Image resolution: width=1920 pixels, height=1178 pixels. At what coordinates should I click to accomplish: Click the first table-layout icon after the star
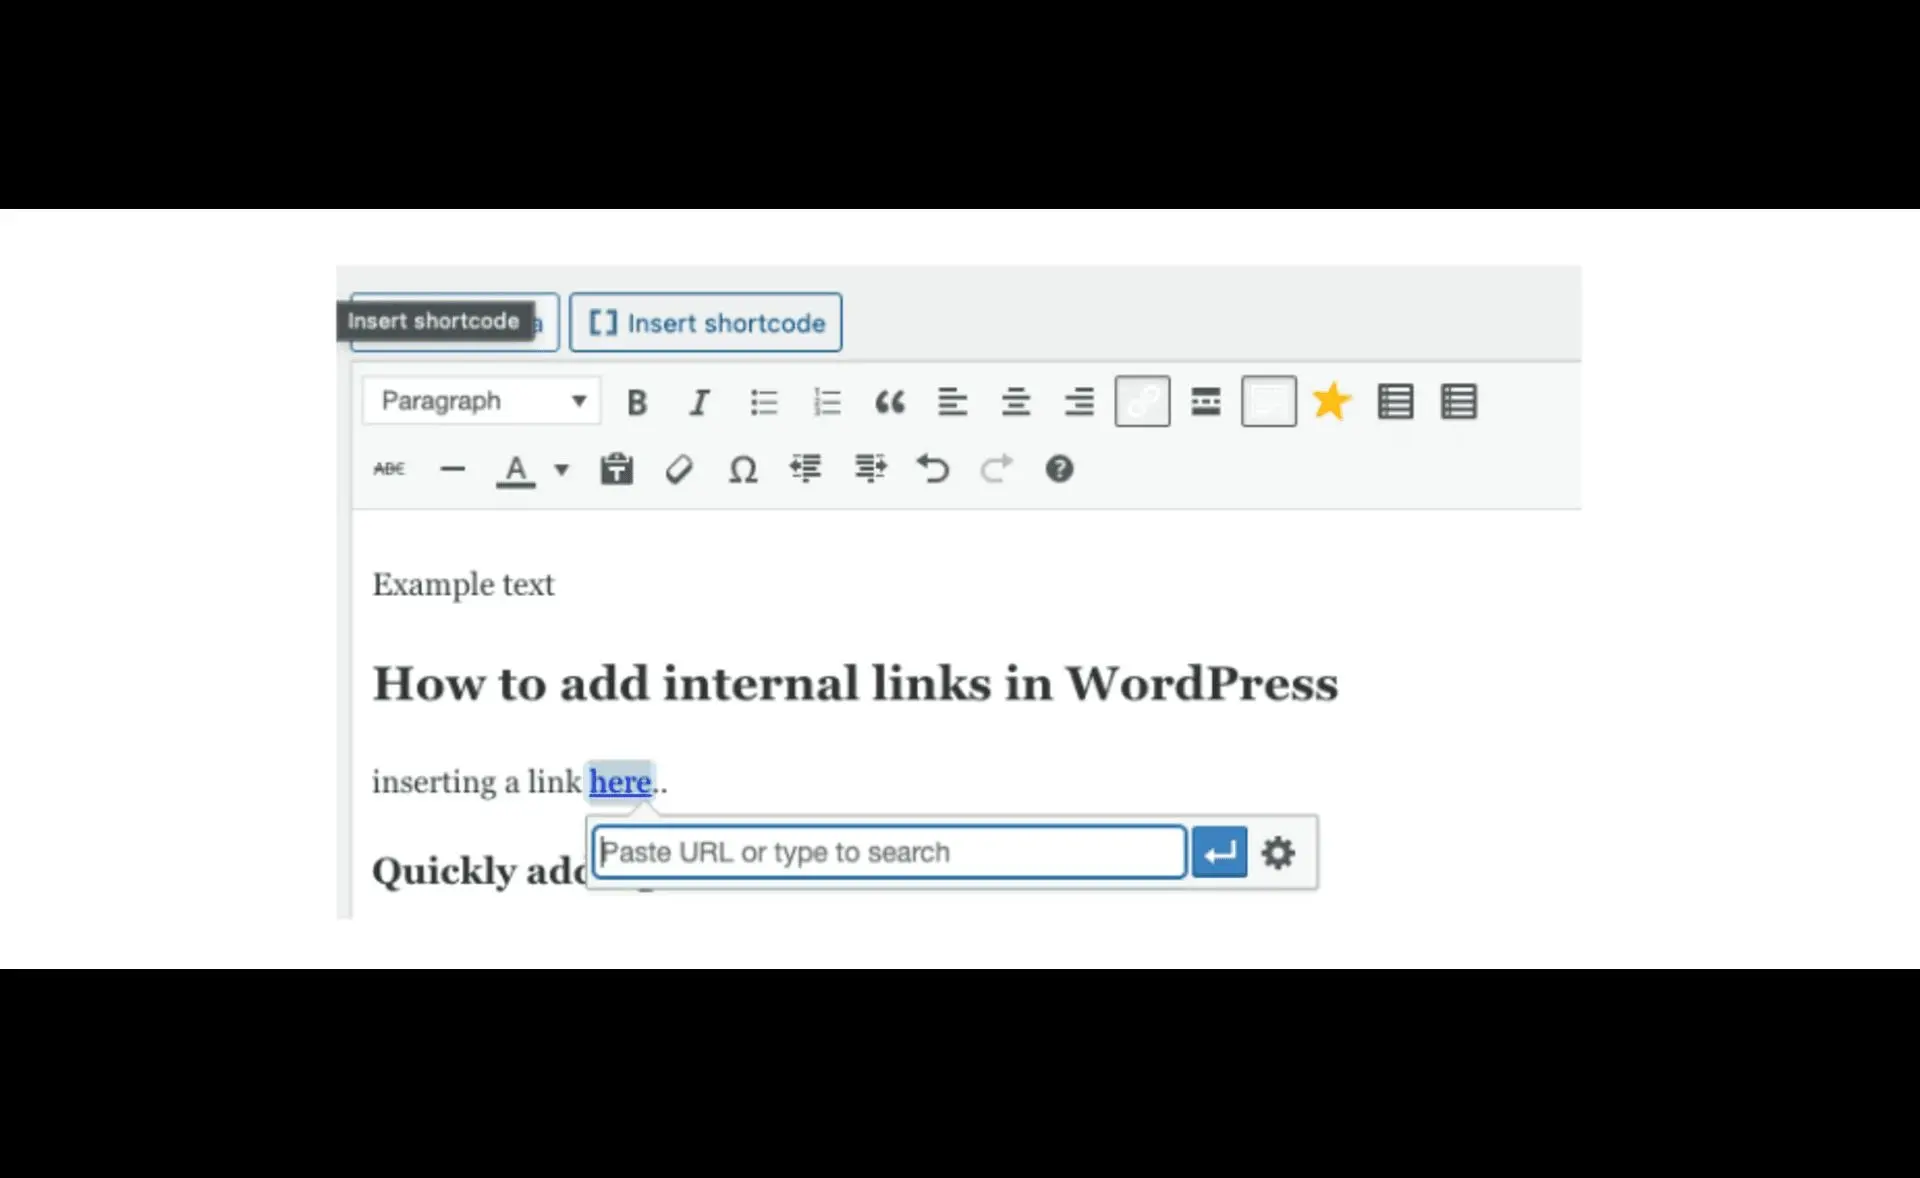click(x=1396, y=402)
